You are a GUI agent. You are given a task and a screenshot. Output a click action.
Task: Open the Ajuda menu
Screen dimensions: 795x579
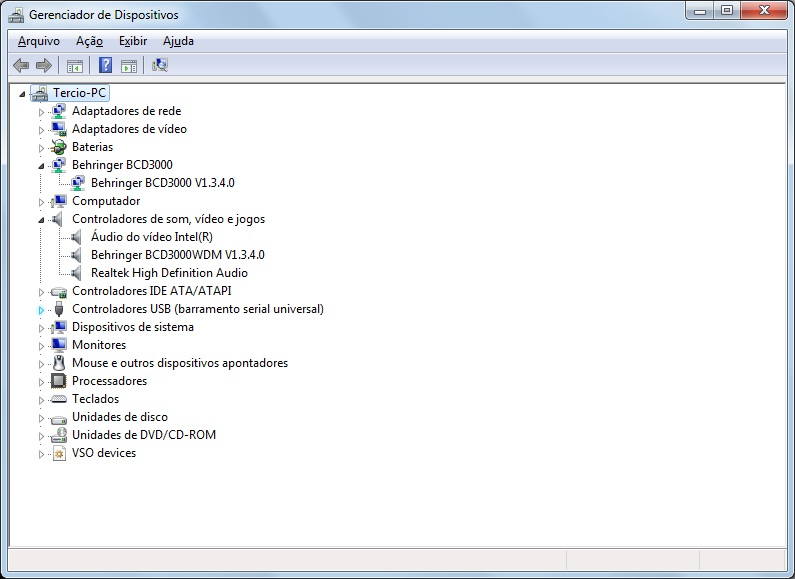pyautogui.click(x=178, y=41)
